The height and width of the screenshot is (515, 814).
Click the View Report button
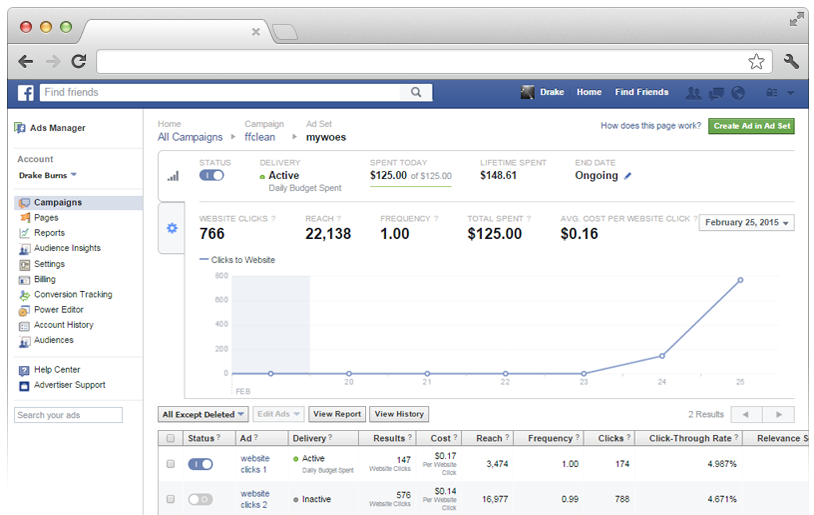[x=337, y=414]
